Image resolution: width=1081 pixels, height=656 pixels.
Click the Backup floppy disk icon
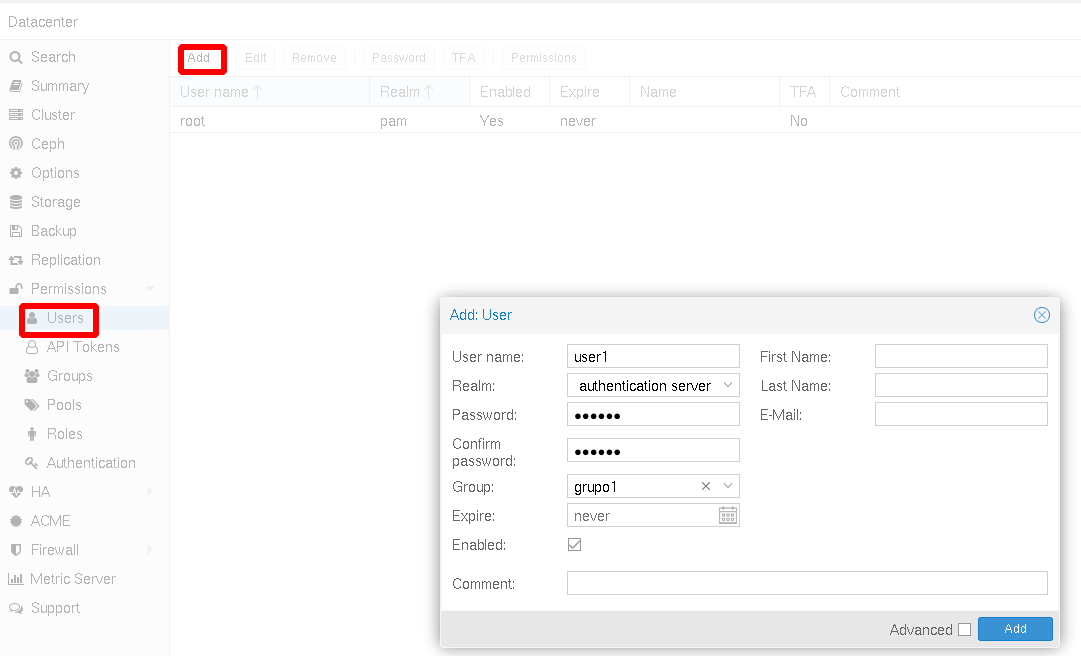16,231
